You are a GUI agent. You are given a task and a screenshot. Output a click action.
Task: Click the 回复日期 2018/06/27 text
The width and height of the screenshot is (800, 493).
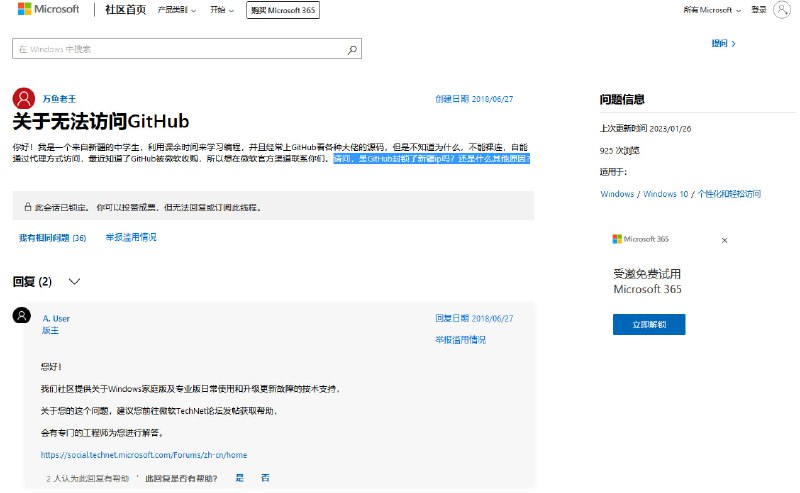point(474,318)
